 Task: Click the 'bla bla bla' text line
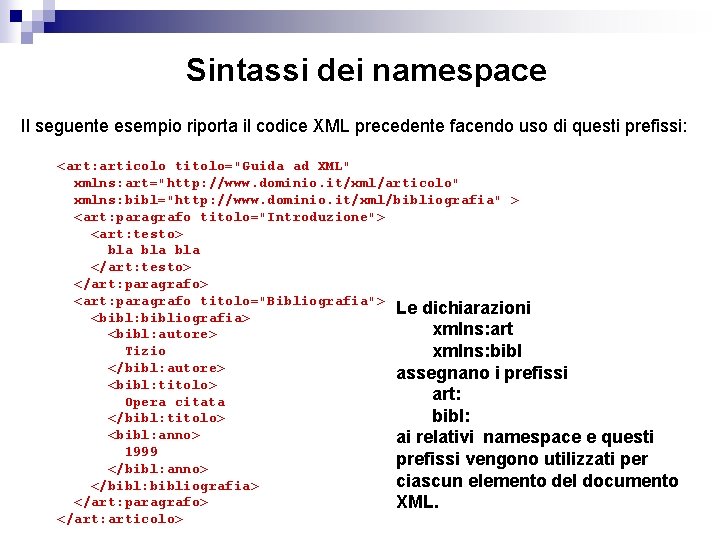click(154, 250)
